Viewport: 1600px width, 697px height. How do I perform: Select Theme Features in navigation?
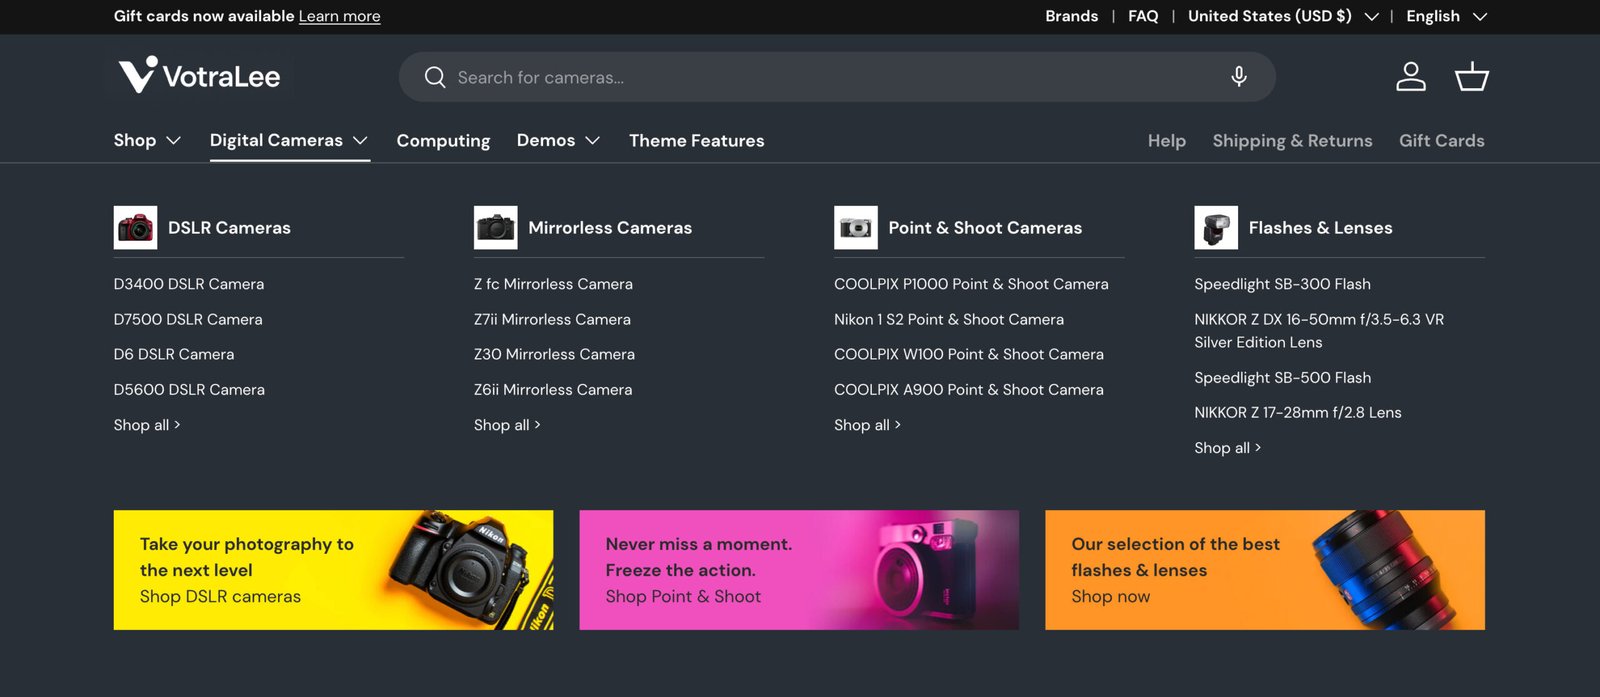(x=696, y=141)
